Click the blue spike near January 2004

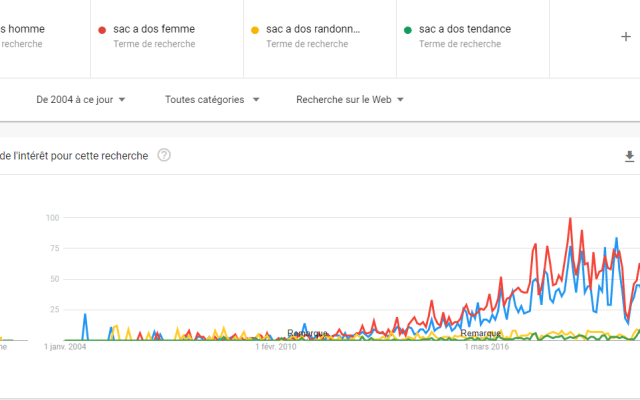tap(85, 315)
